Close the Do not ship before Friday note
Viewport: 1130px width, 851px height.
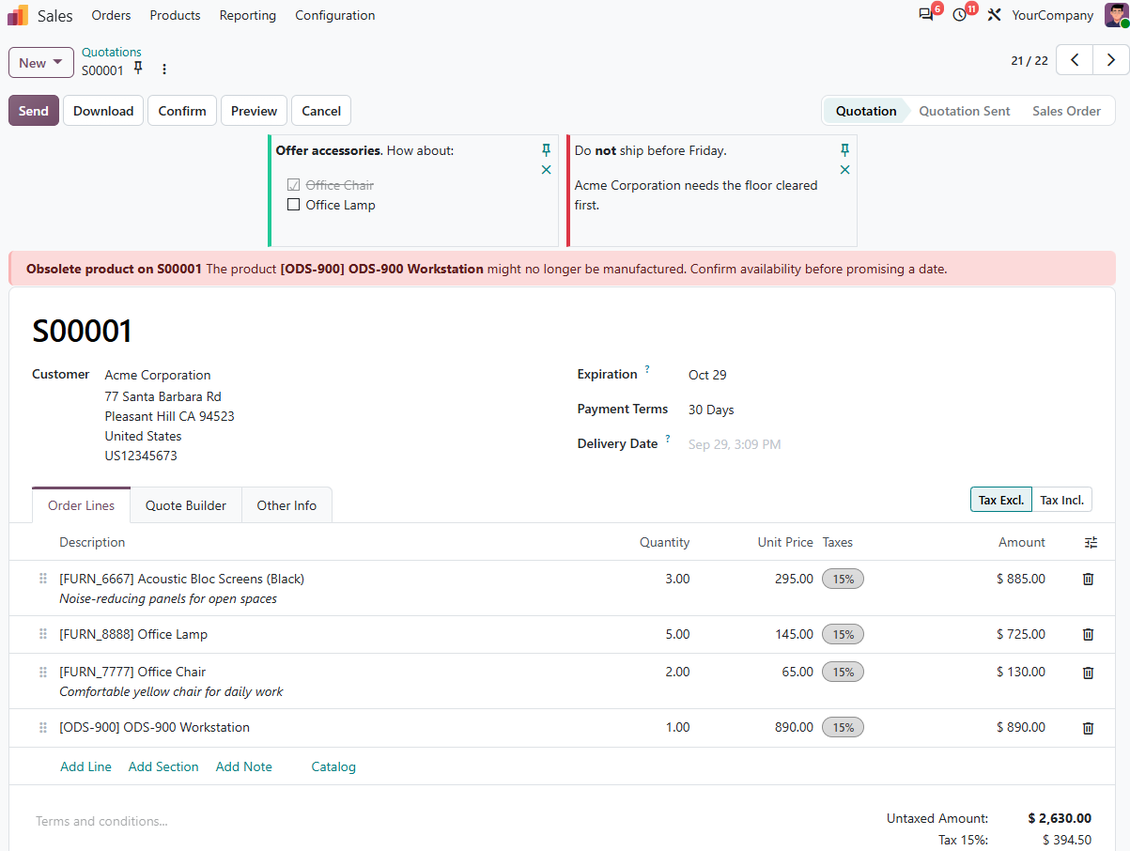(845, 170)
